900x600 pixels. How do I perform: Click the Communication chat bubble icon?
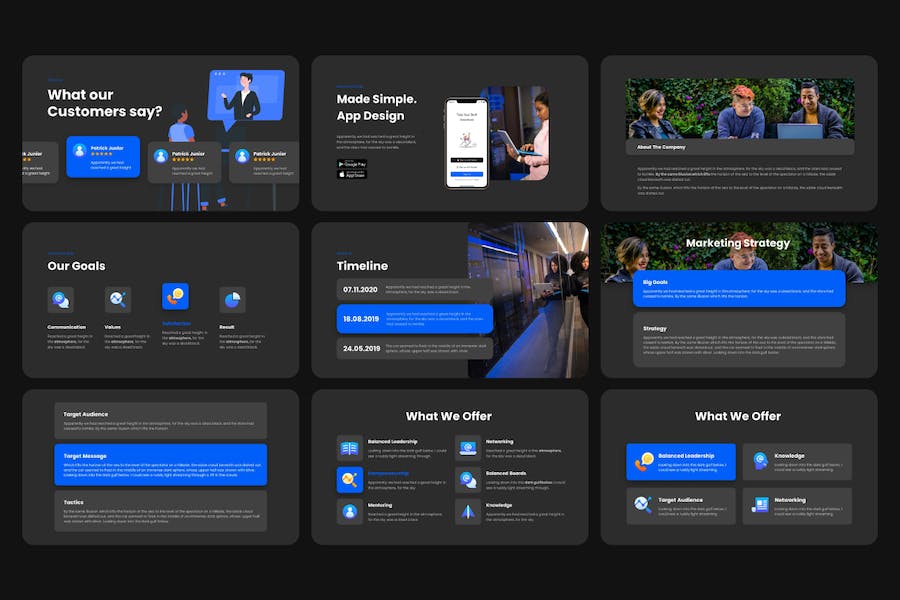click(x=60, y=299)
